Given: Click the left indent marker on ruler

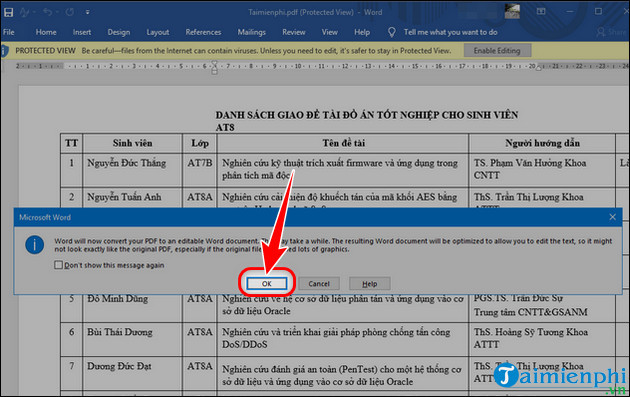Looking at the screenshot, I should (x=215, y=68).
